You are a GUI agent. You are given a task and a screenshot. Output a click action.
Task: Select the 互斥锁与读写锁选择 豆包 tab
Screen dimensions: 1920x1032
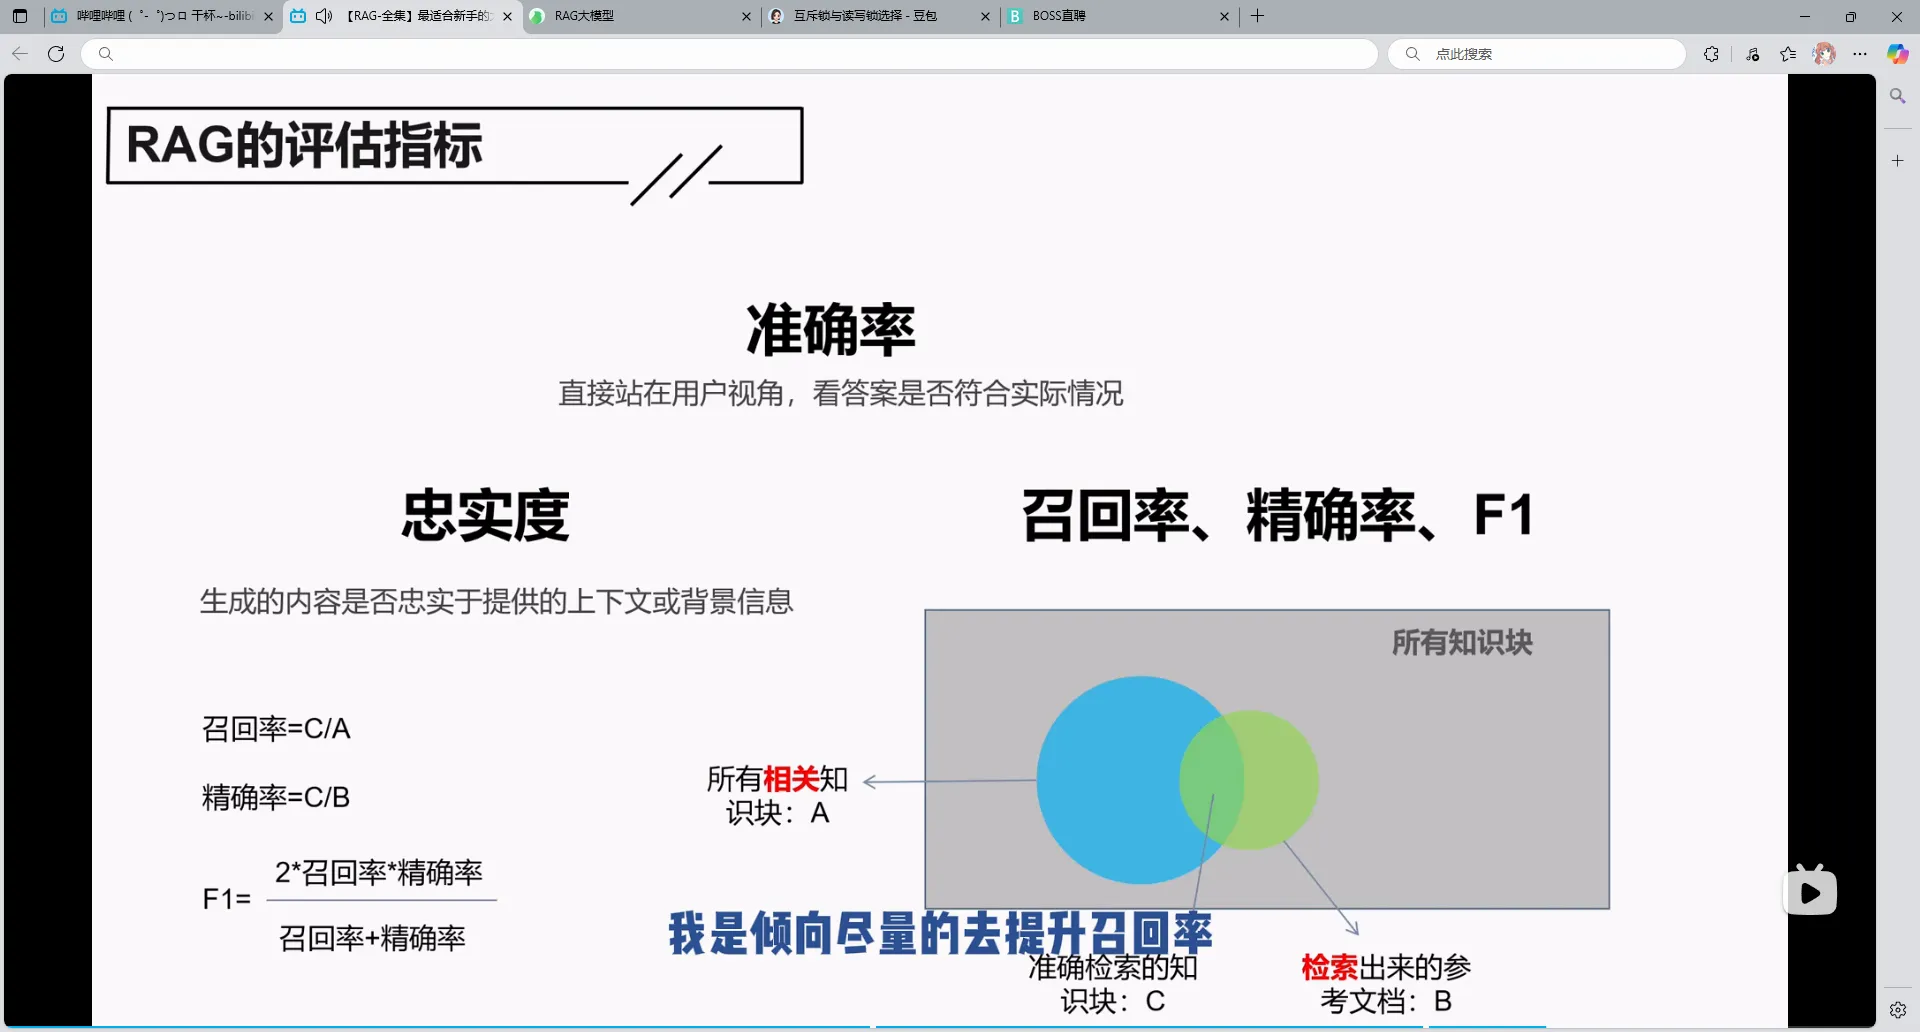point(870,16)
